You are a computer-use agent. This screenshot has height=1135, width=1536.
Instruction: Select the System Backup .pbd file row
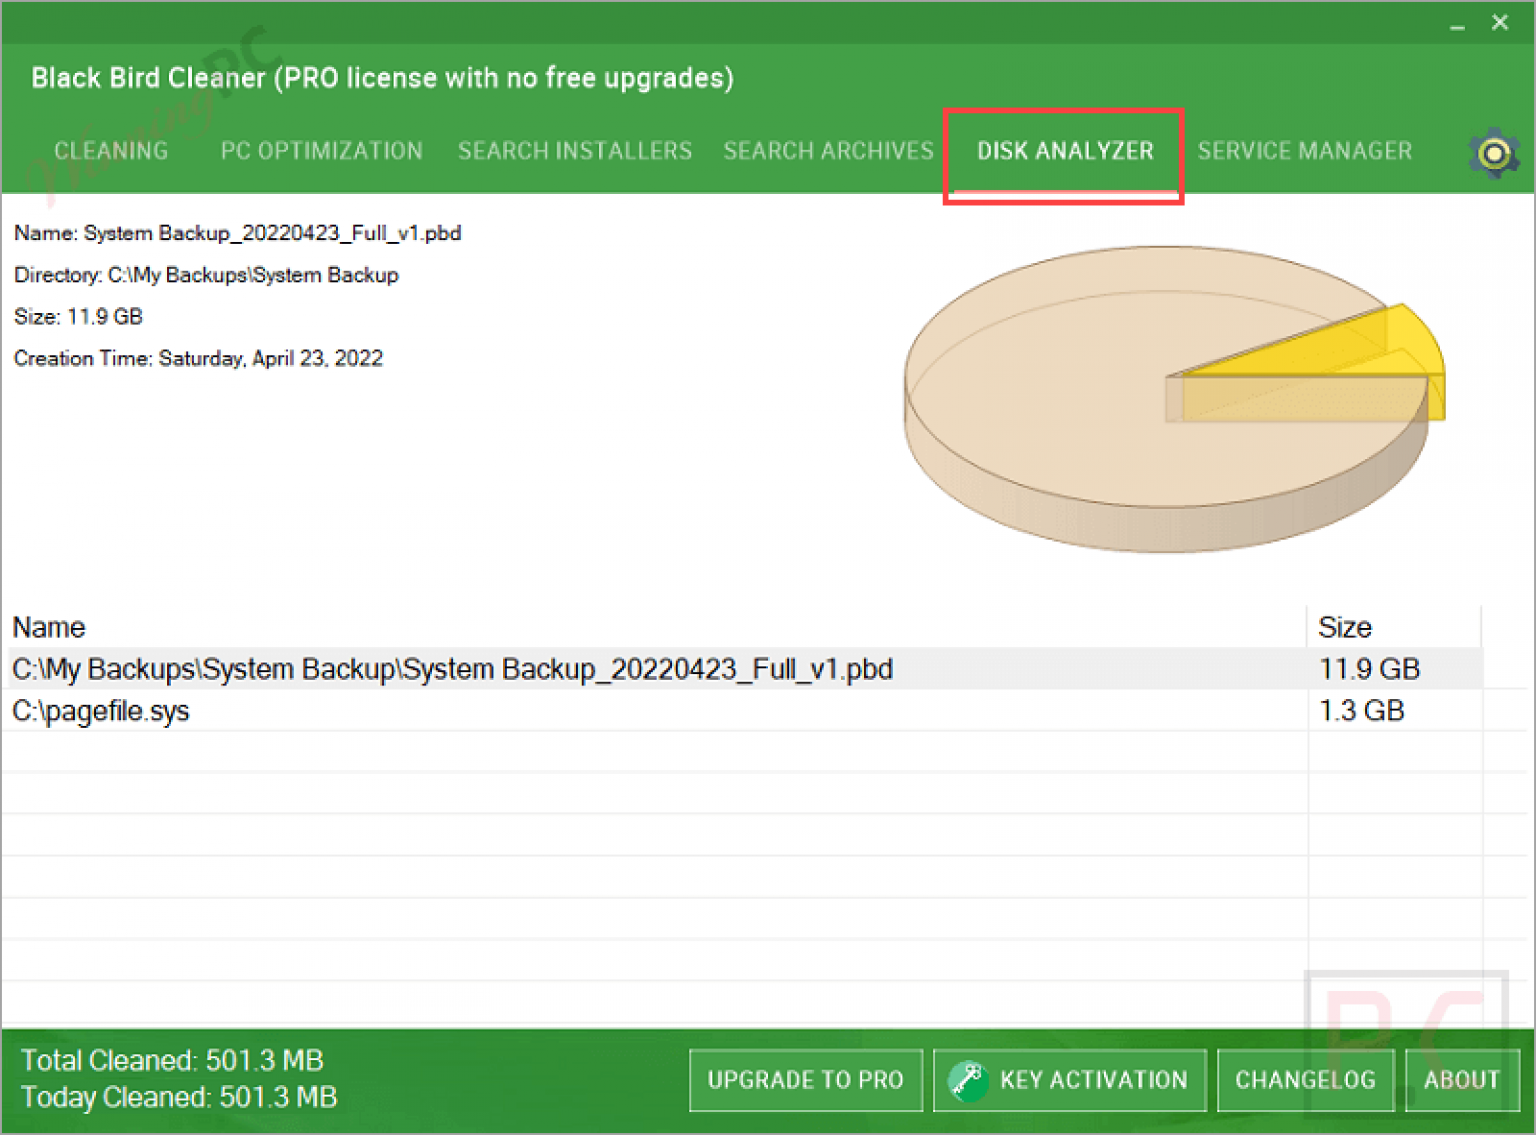coord(452,669)
